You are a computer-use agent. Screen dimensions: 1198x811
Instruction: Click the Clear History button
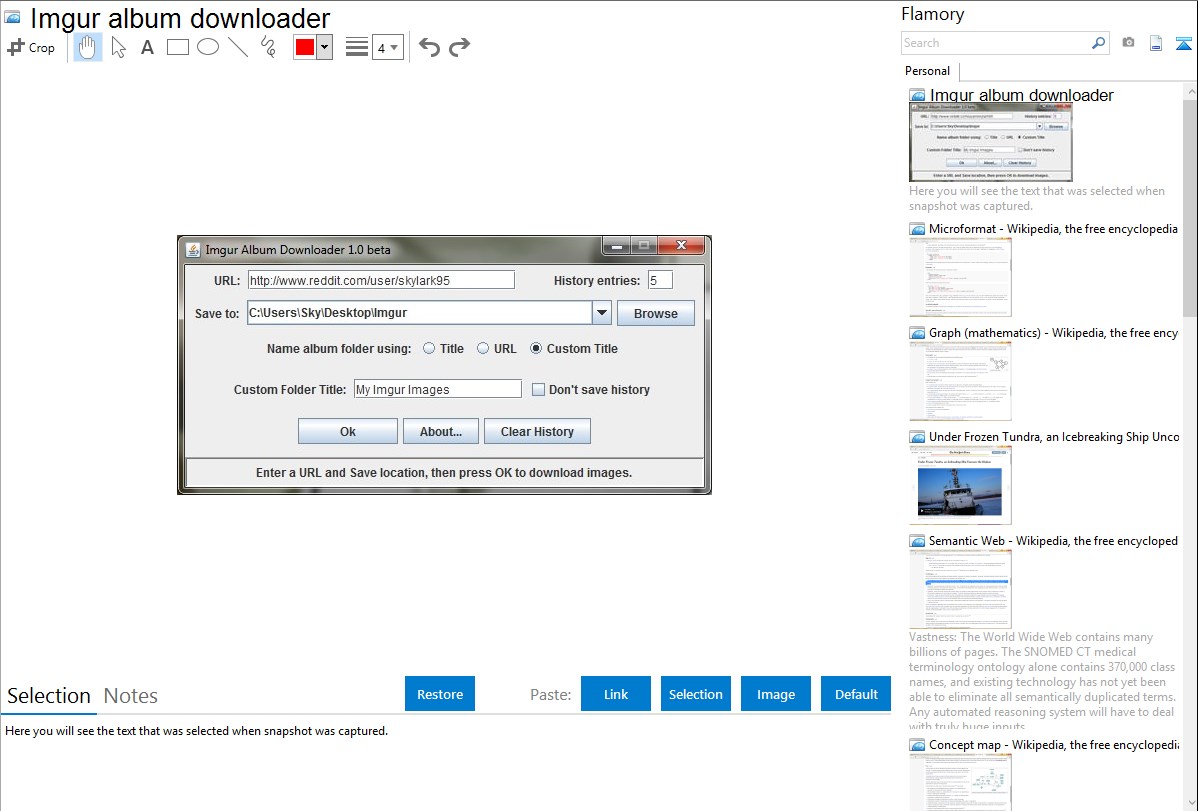[x=537, y=431]
